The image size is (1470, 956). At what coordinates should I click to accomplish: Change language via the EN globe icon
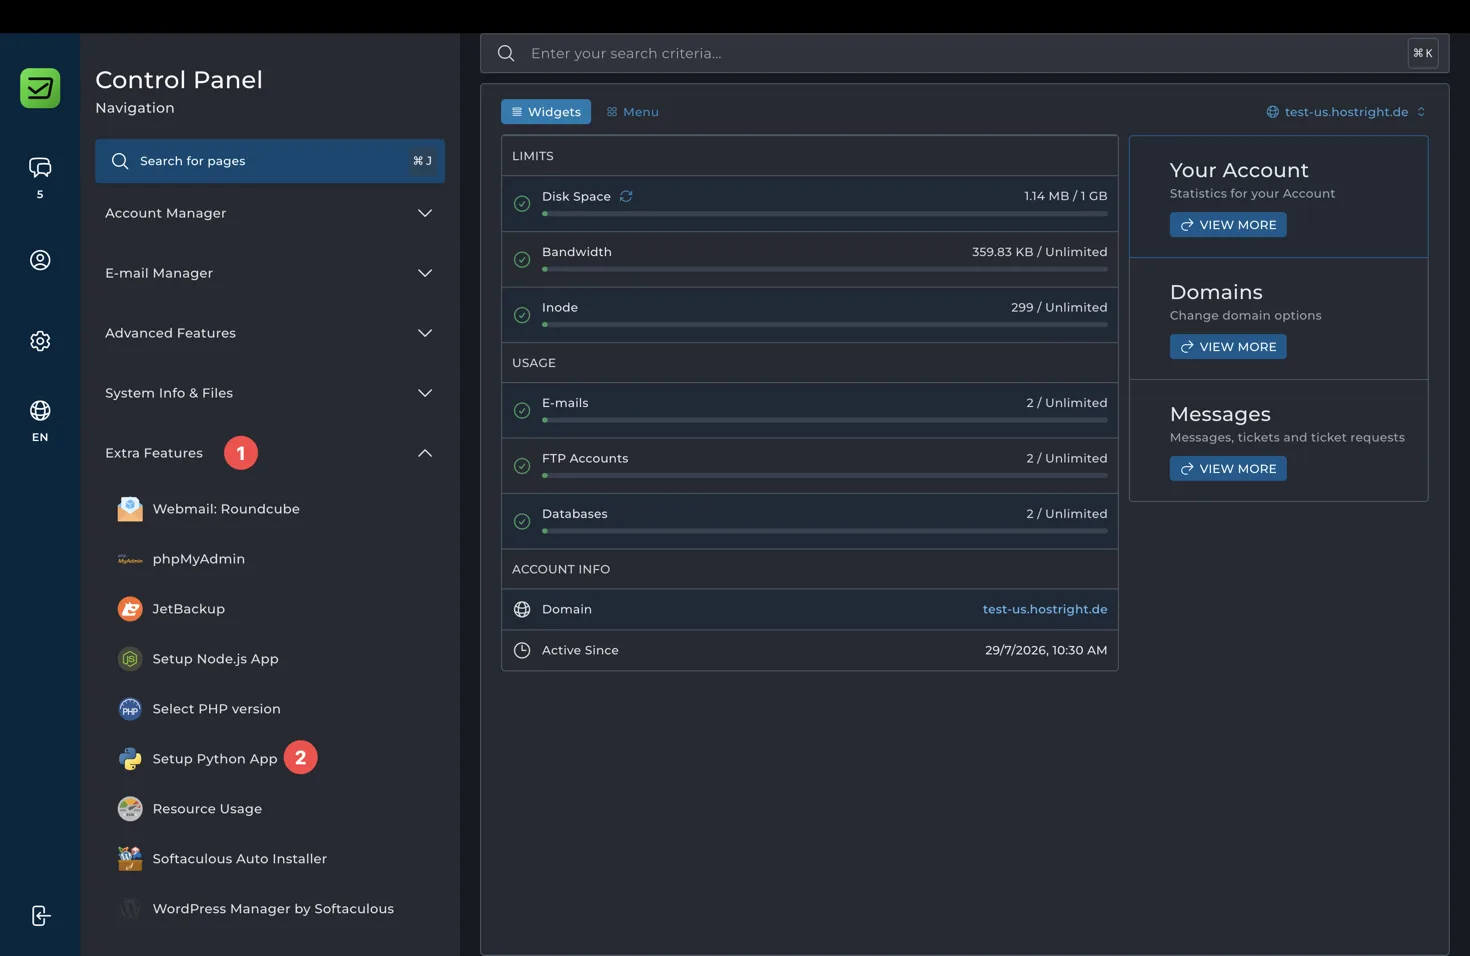point(40,411)
